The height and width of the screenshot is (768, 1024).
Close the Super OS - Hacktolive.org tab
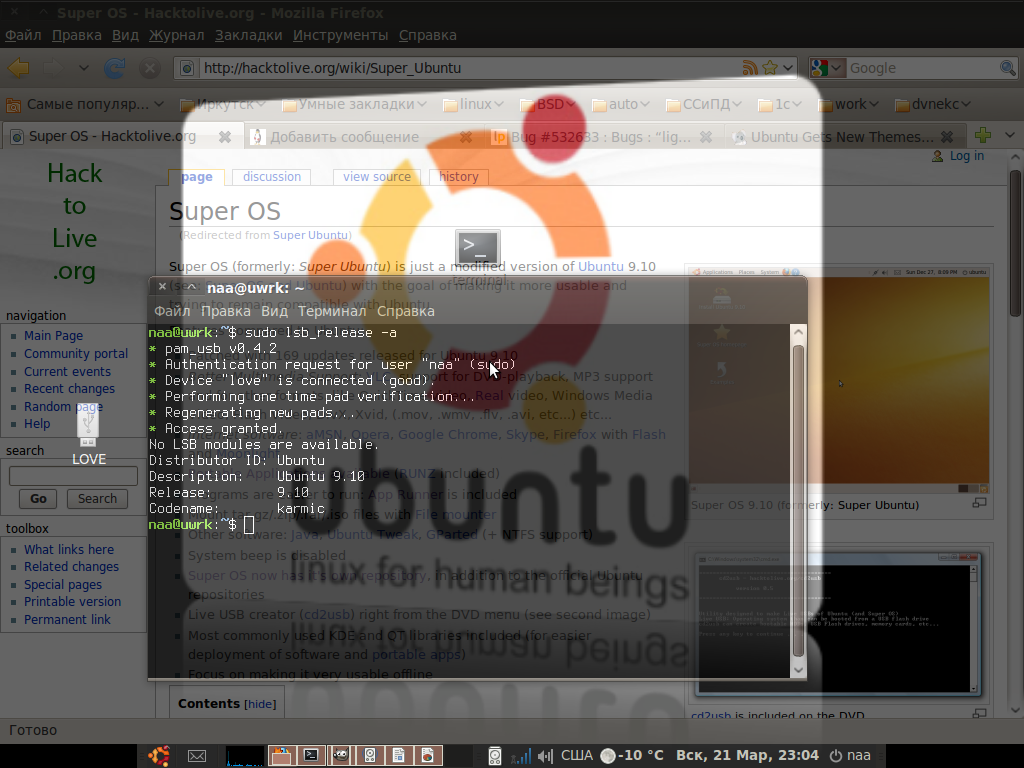pyautogui.click(x=225, y=137)
